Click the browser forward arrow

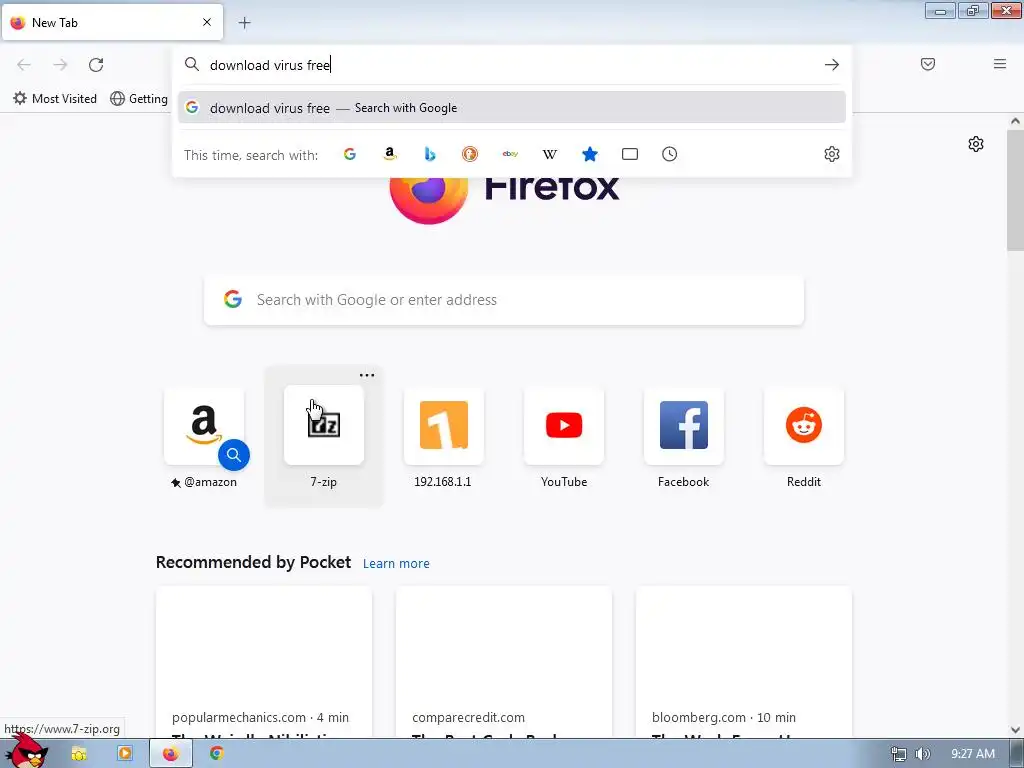tap(60, 65)
